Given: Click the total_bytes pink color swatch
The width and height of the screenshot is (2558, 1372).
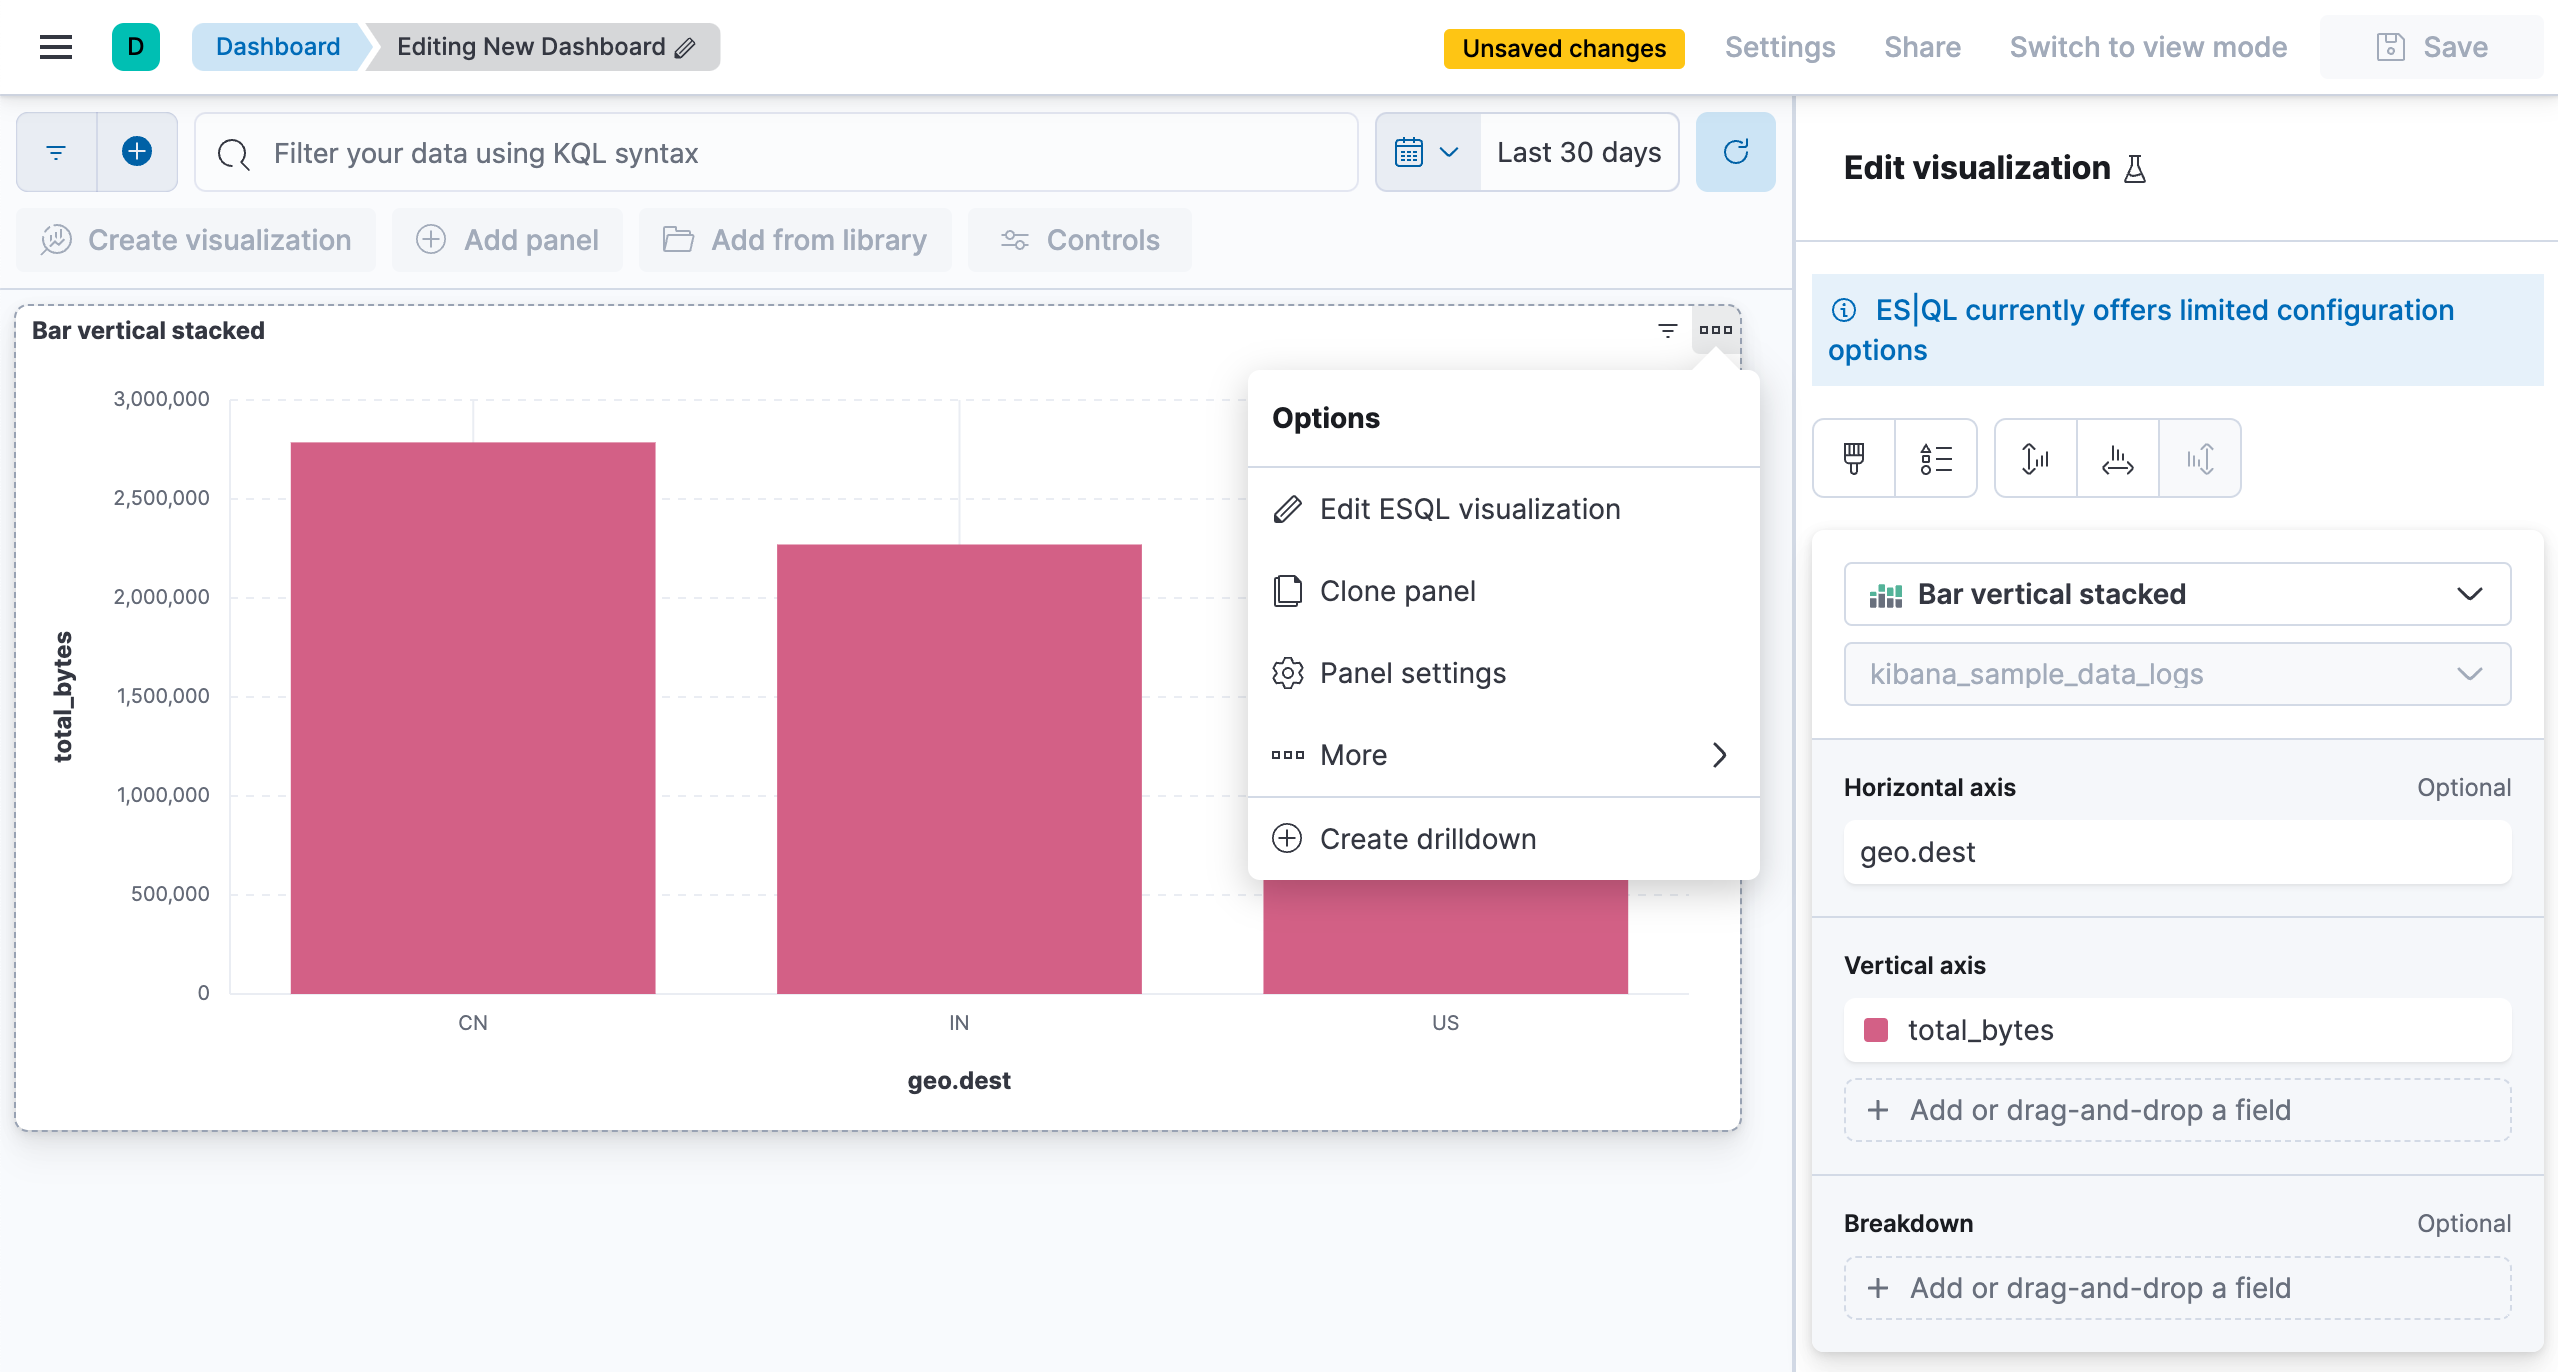Looking at the screenshot, I should [x=1878, y=1029].
